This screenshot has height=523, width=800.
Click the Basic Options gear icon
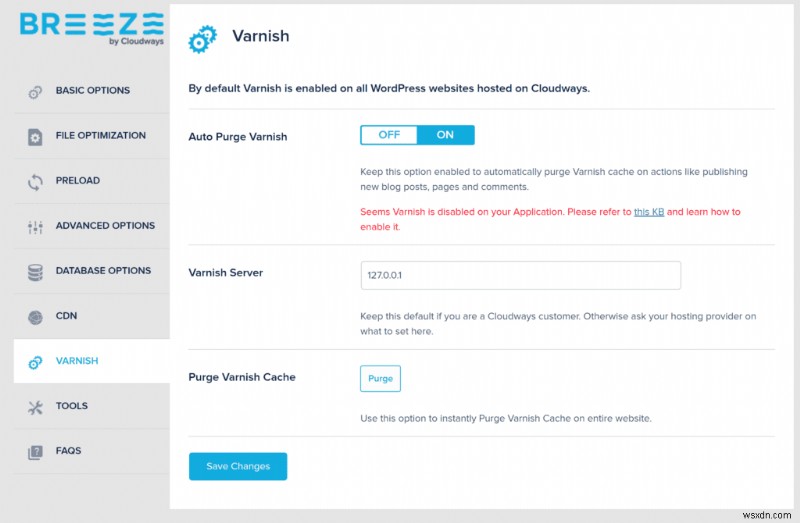[35, 92]
